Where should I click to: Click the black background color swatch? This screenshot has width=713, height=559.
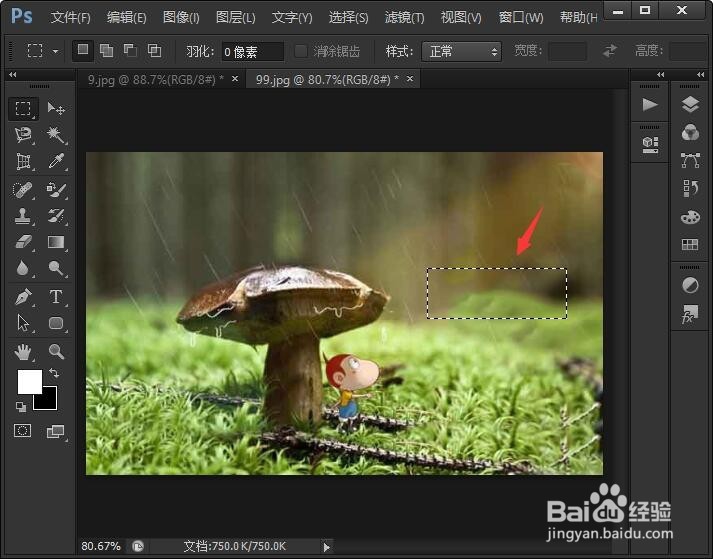pos(49,402)
